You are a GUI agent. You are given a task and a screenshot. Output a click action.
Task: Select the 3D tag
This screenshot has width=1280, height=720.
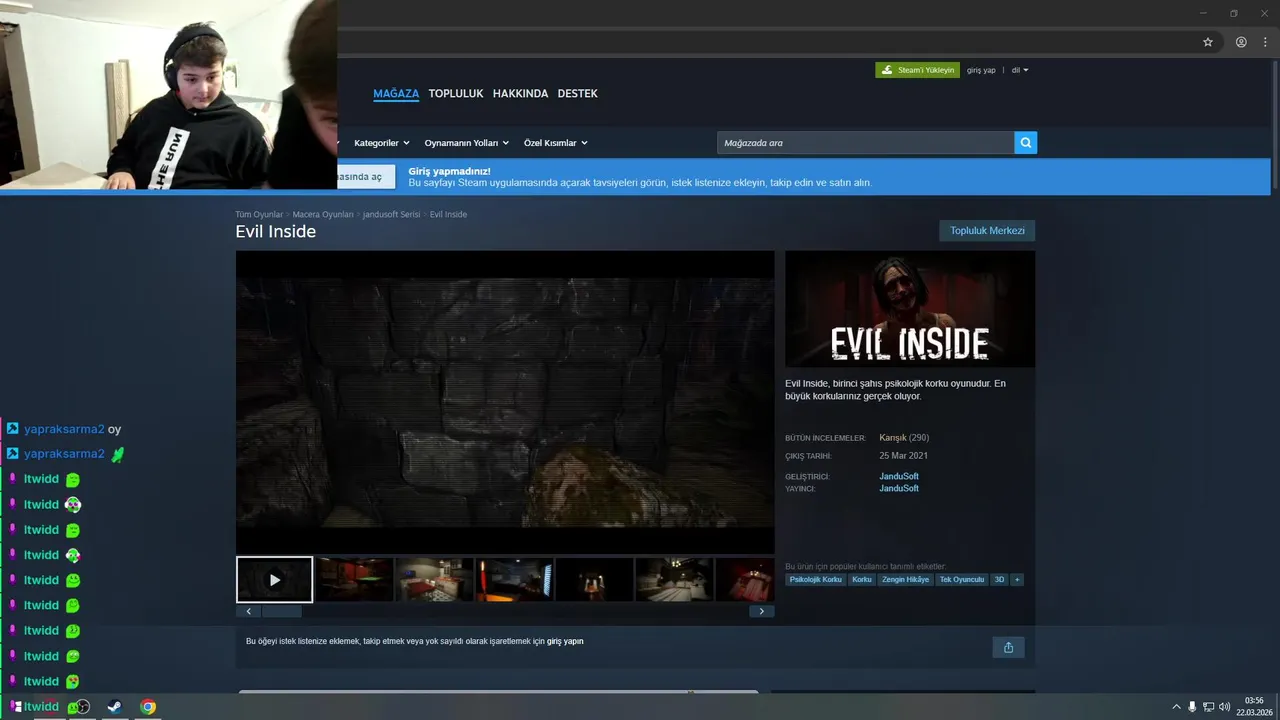click(x=999, y=580)
